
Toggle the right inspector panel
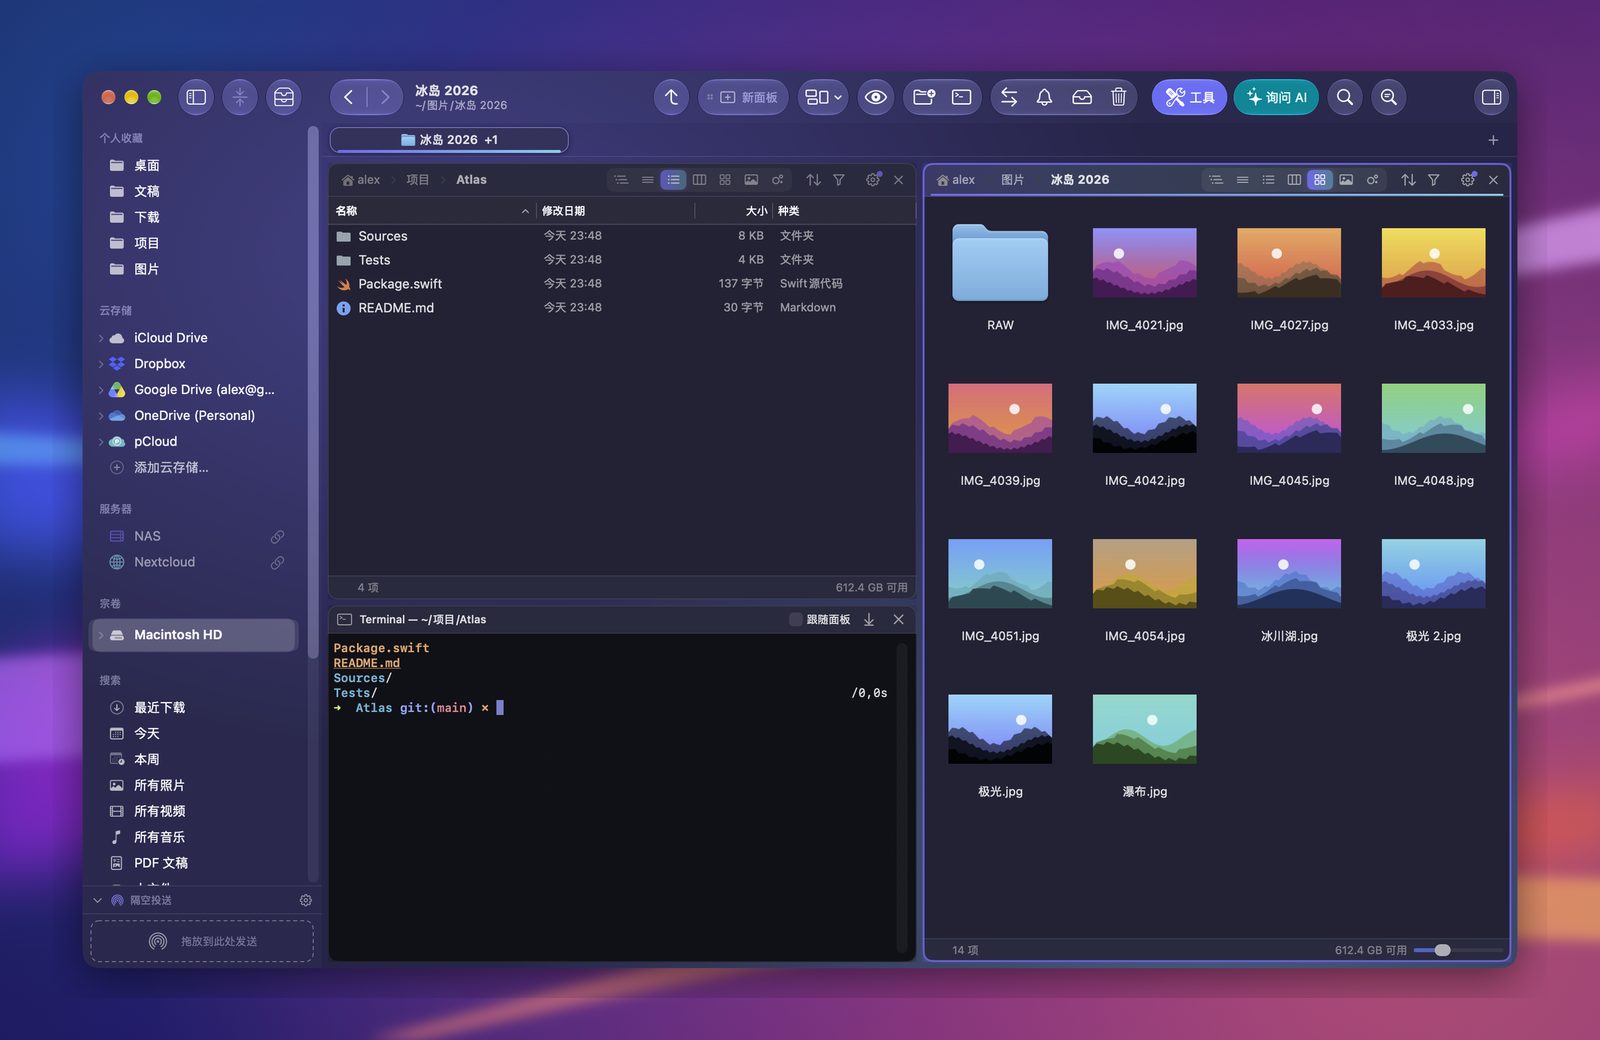click(x=1491, y=97)
